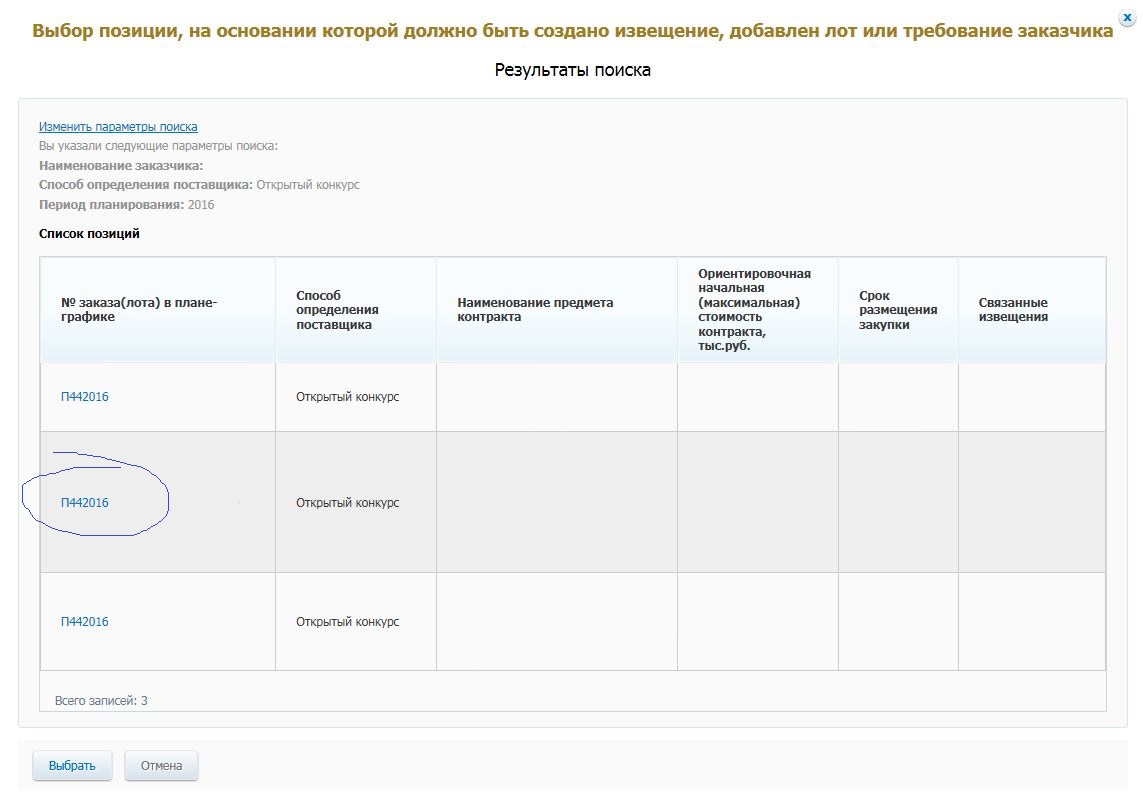Click the 'Ориентировочная начальная (максимальная) стоимость' column header
Screen dimensions: 1143x807
click(755, 310)
